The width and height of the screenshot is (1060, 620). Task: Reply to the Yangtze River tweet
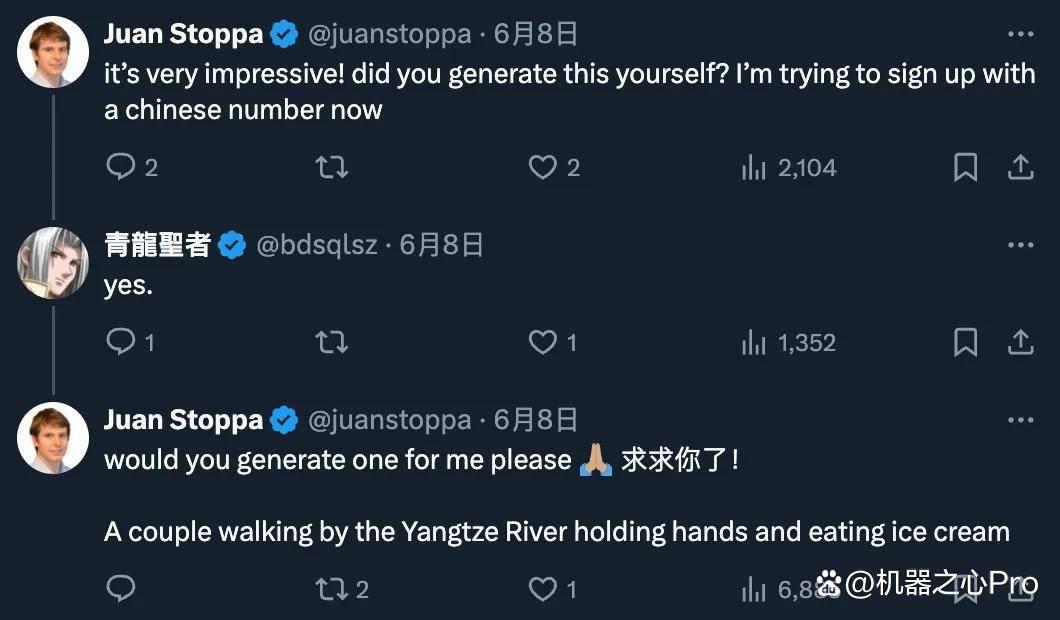pos(121,588)
